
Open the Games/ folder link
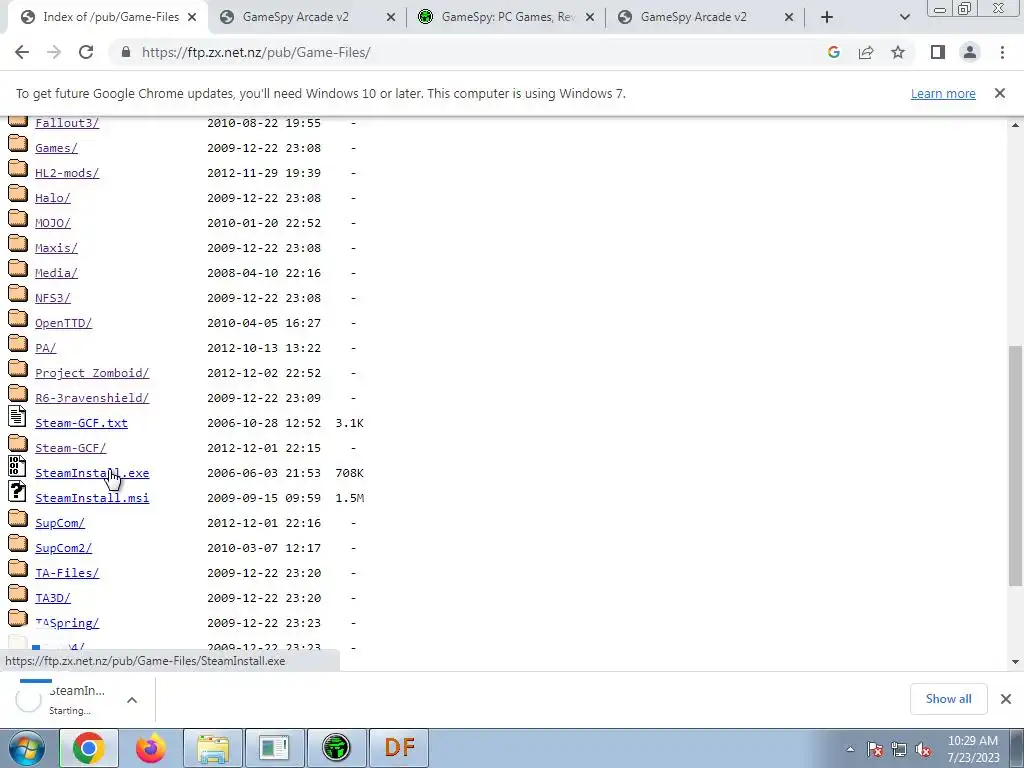[x=56, y=148]
